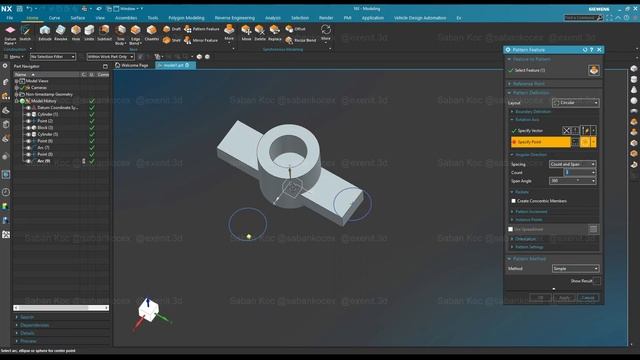
Task: Select Delete Face tool
Action: 260,33
